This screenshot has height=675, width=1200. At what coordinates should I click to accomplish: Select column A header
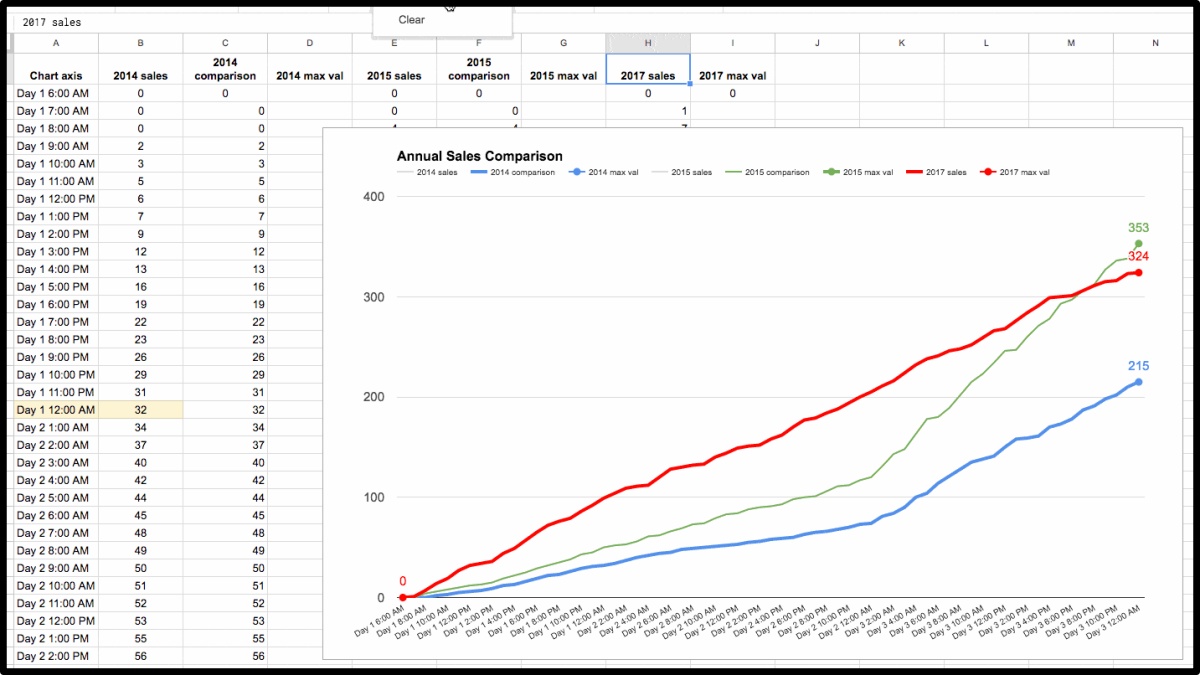pos(56,43)
